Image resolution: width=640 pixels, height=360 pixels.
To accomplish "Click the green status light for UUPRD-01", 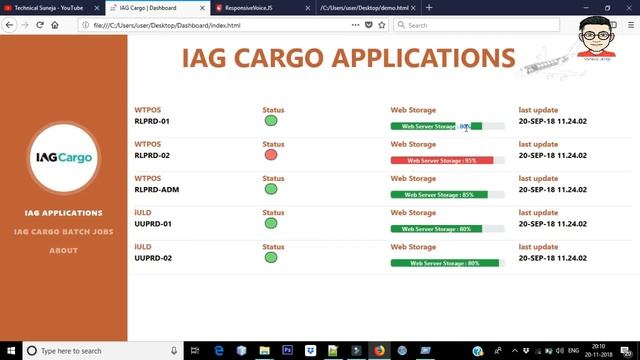I will coord(271,224).
